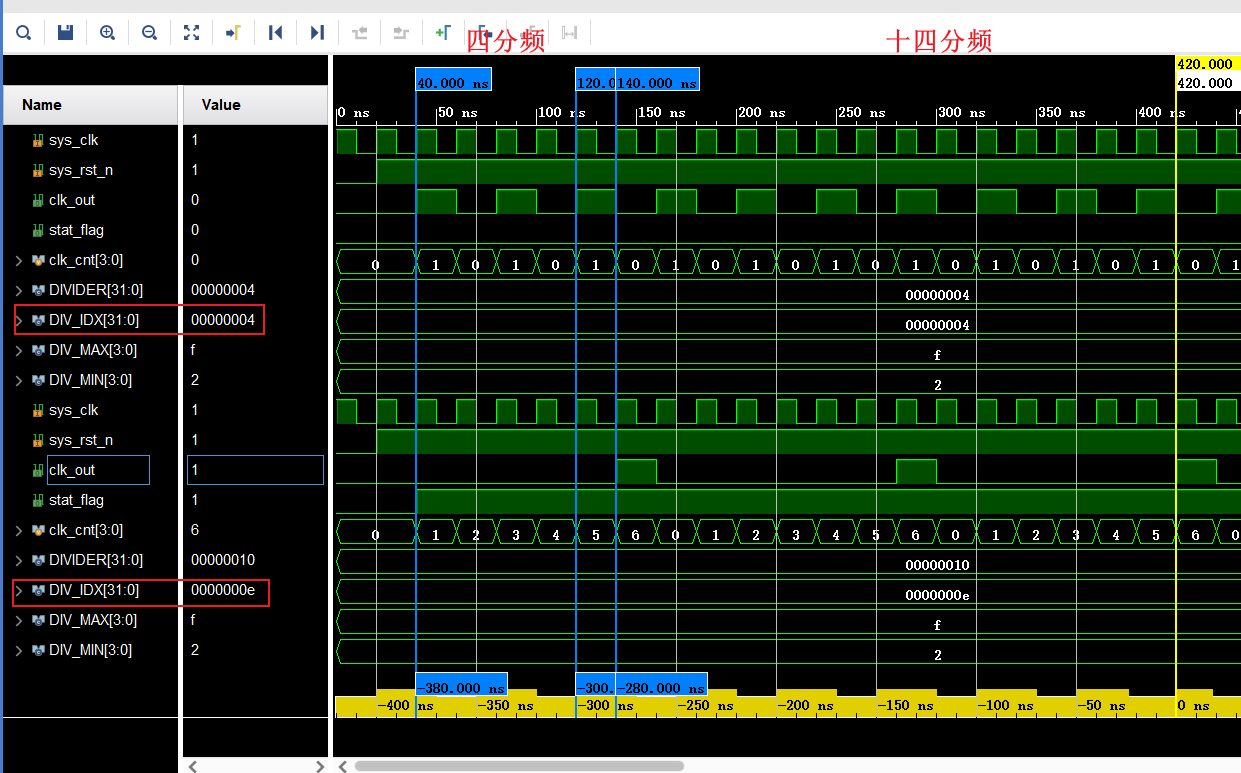Image resolution: width=1241 pixels, height=773 pixels.
Task: Click the blue 40.000 ns marker label
Action: pyautogui.click(x=453, y=84)
